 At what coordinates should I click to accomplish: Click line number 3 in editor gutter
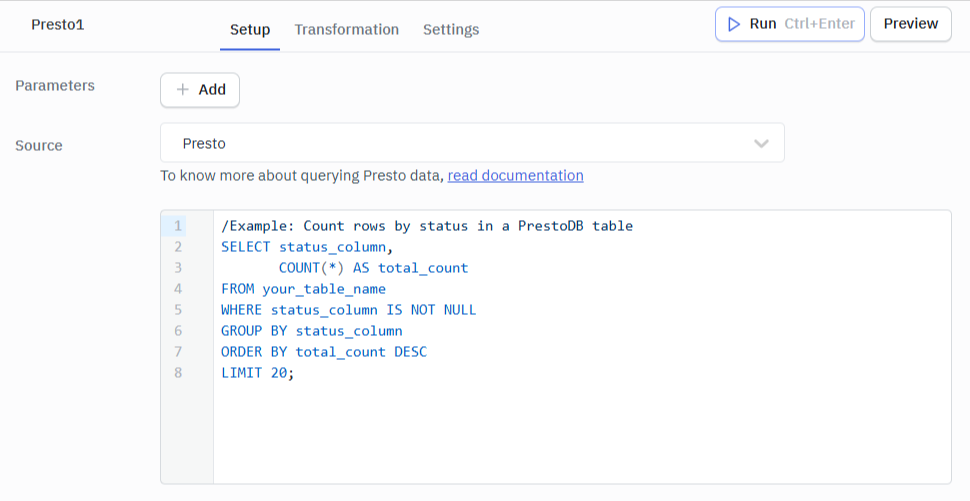(178, 268)
